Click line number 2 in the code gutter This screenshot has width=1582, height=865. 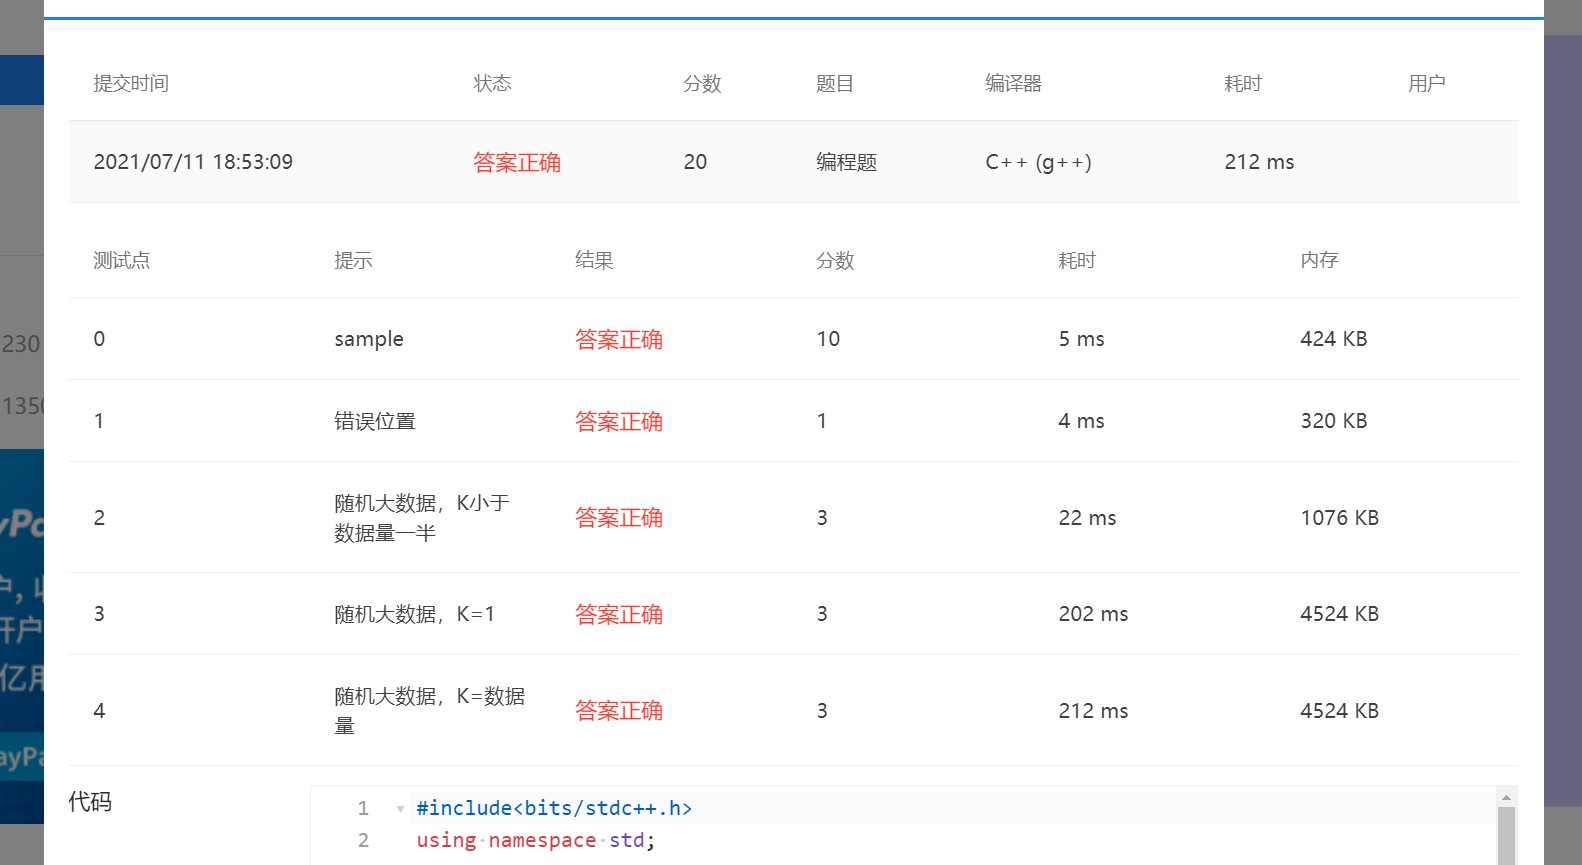pyautogui.click(x=363, y=840)
